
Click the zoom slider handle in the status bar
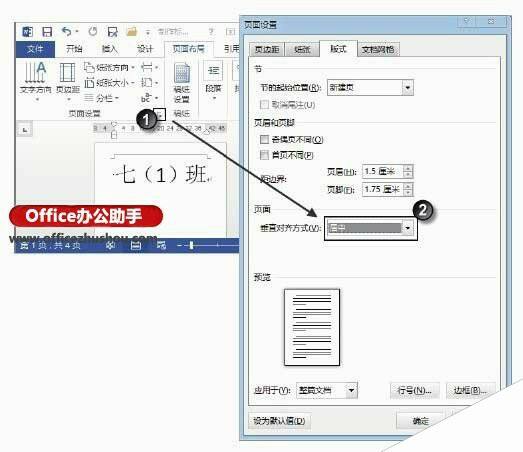pos(191,246)
